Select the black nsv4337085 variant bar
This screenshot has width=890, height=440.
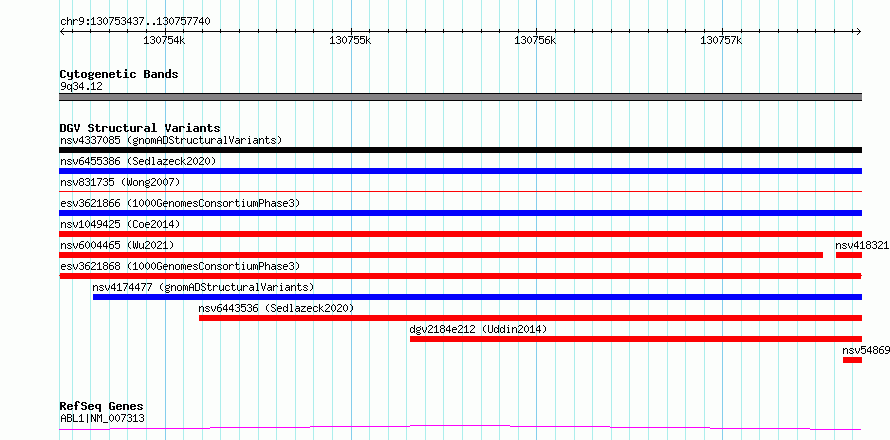pyautogui.click(x=460, y=150)
